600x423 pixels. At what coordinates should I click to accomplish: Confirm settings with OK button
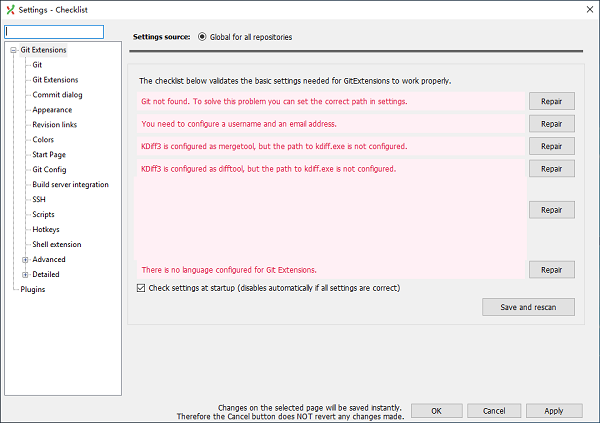(437, 411)
